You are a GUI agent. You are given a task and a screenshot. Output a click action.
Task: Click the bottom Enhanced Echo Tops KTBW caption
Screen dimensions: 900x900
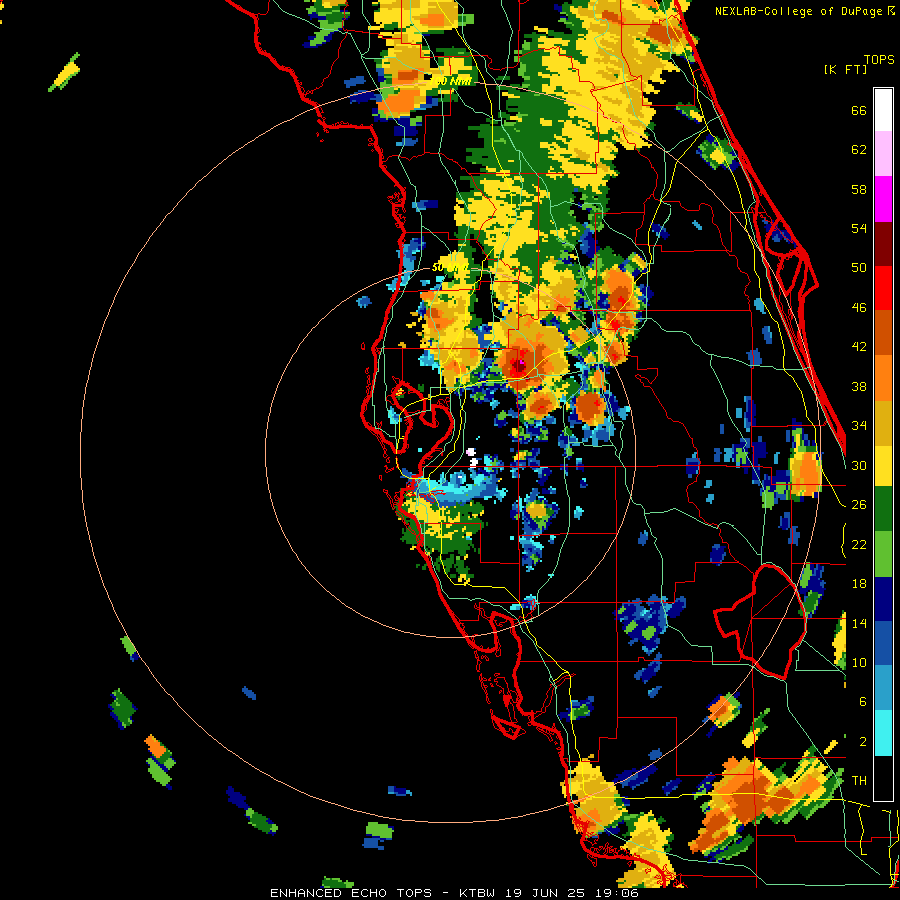tap(454, 893)
